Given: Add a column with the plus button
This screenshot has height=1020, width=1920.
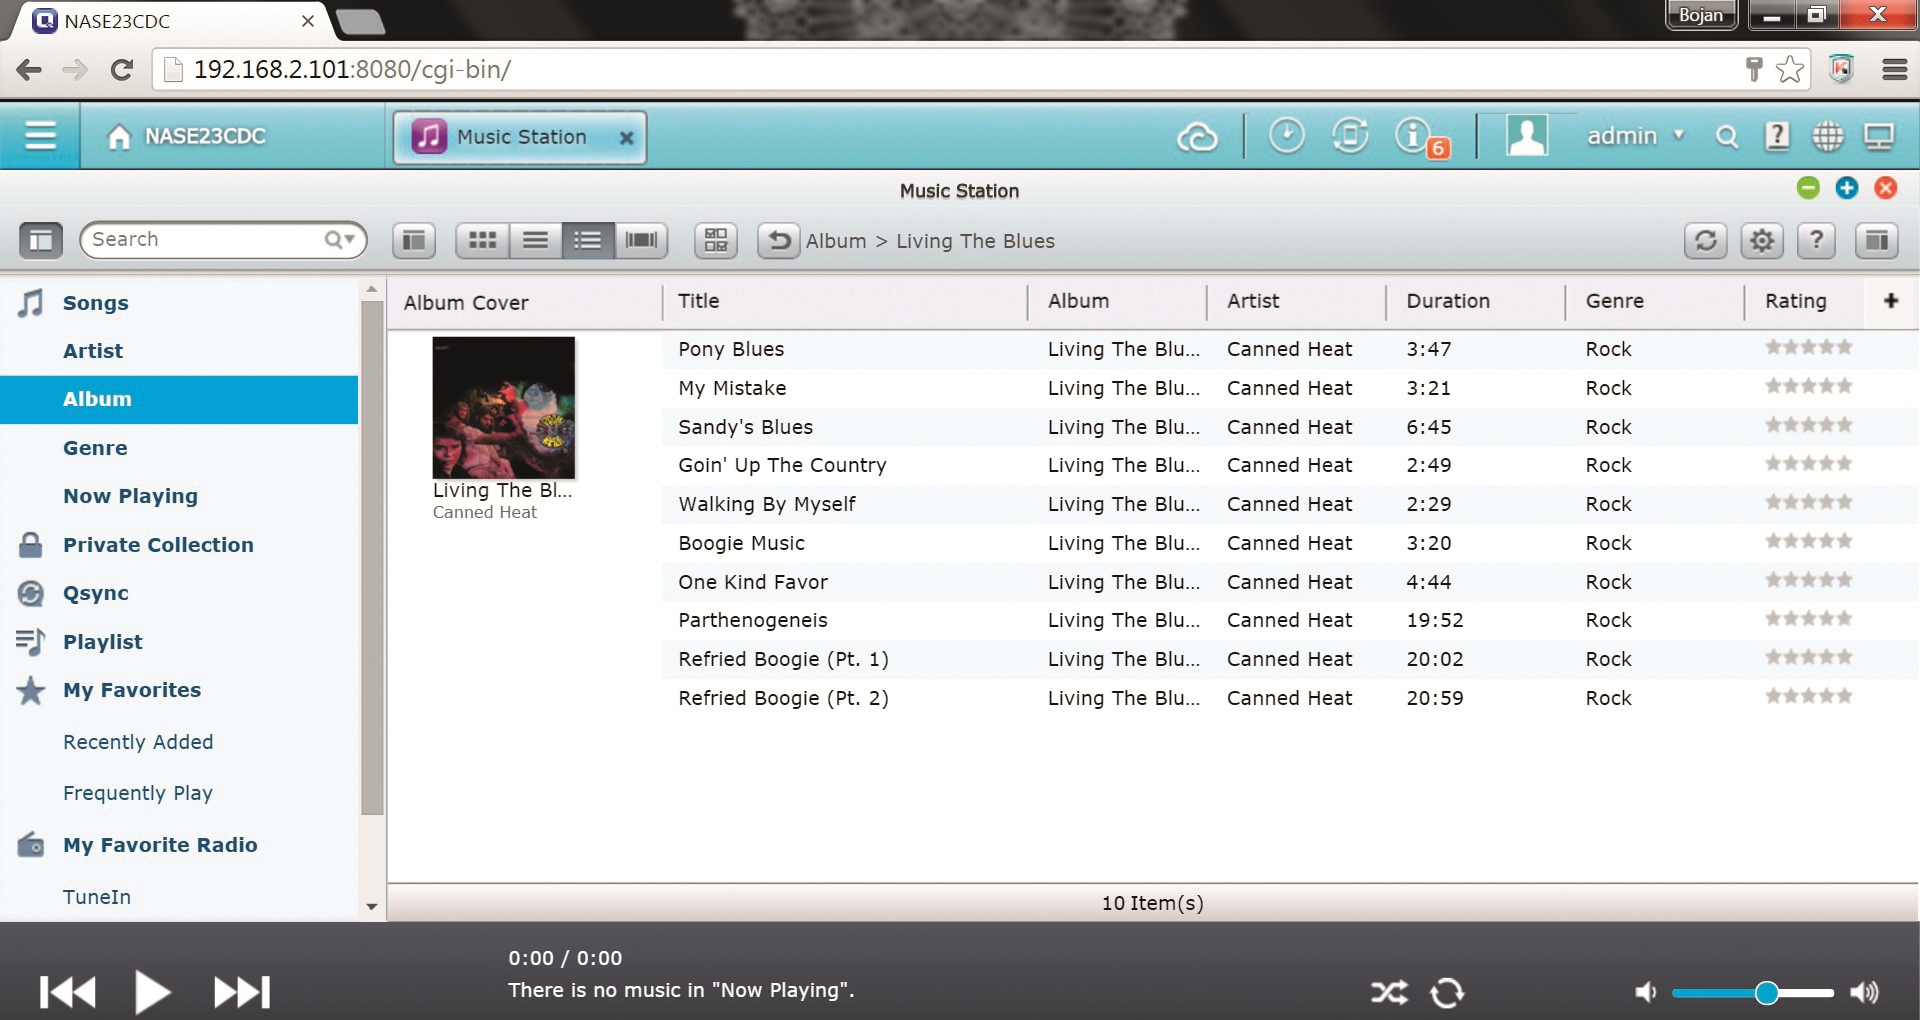Looking at the screenshot, I should pyautogui.click(x=1891, y=301).
